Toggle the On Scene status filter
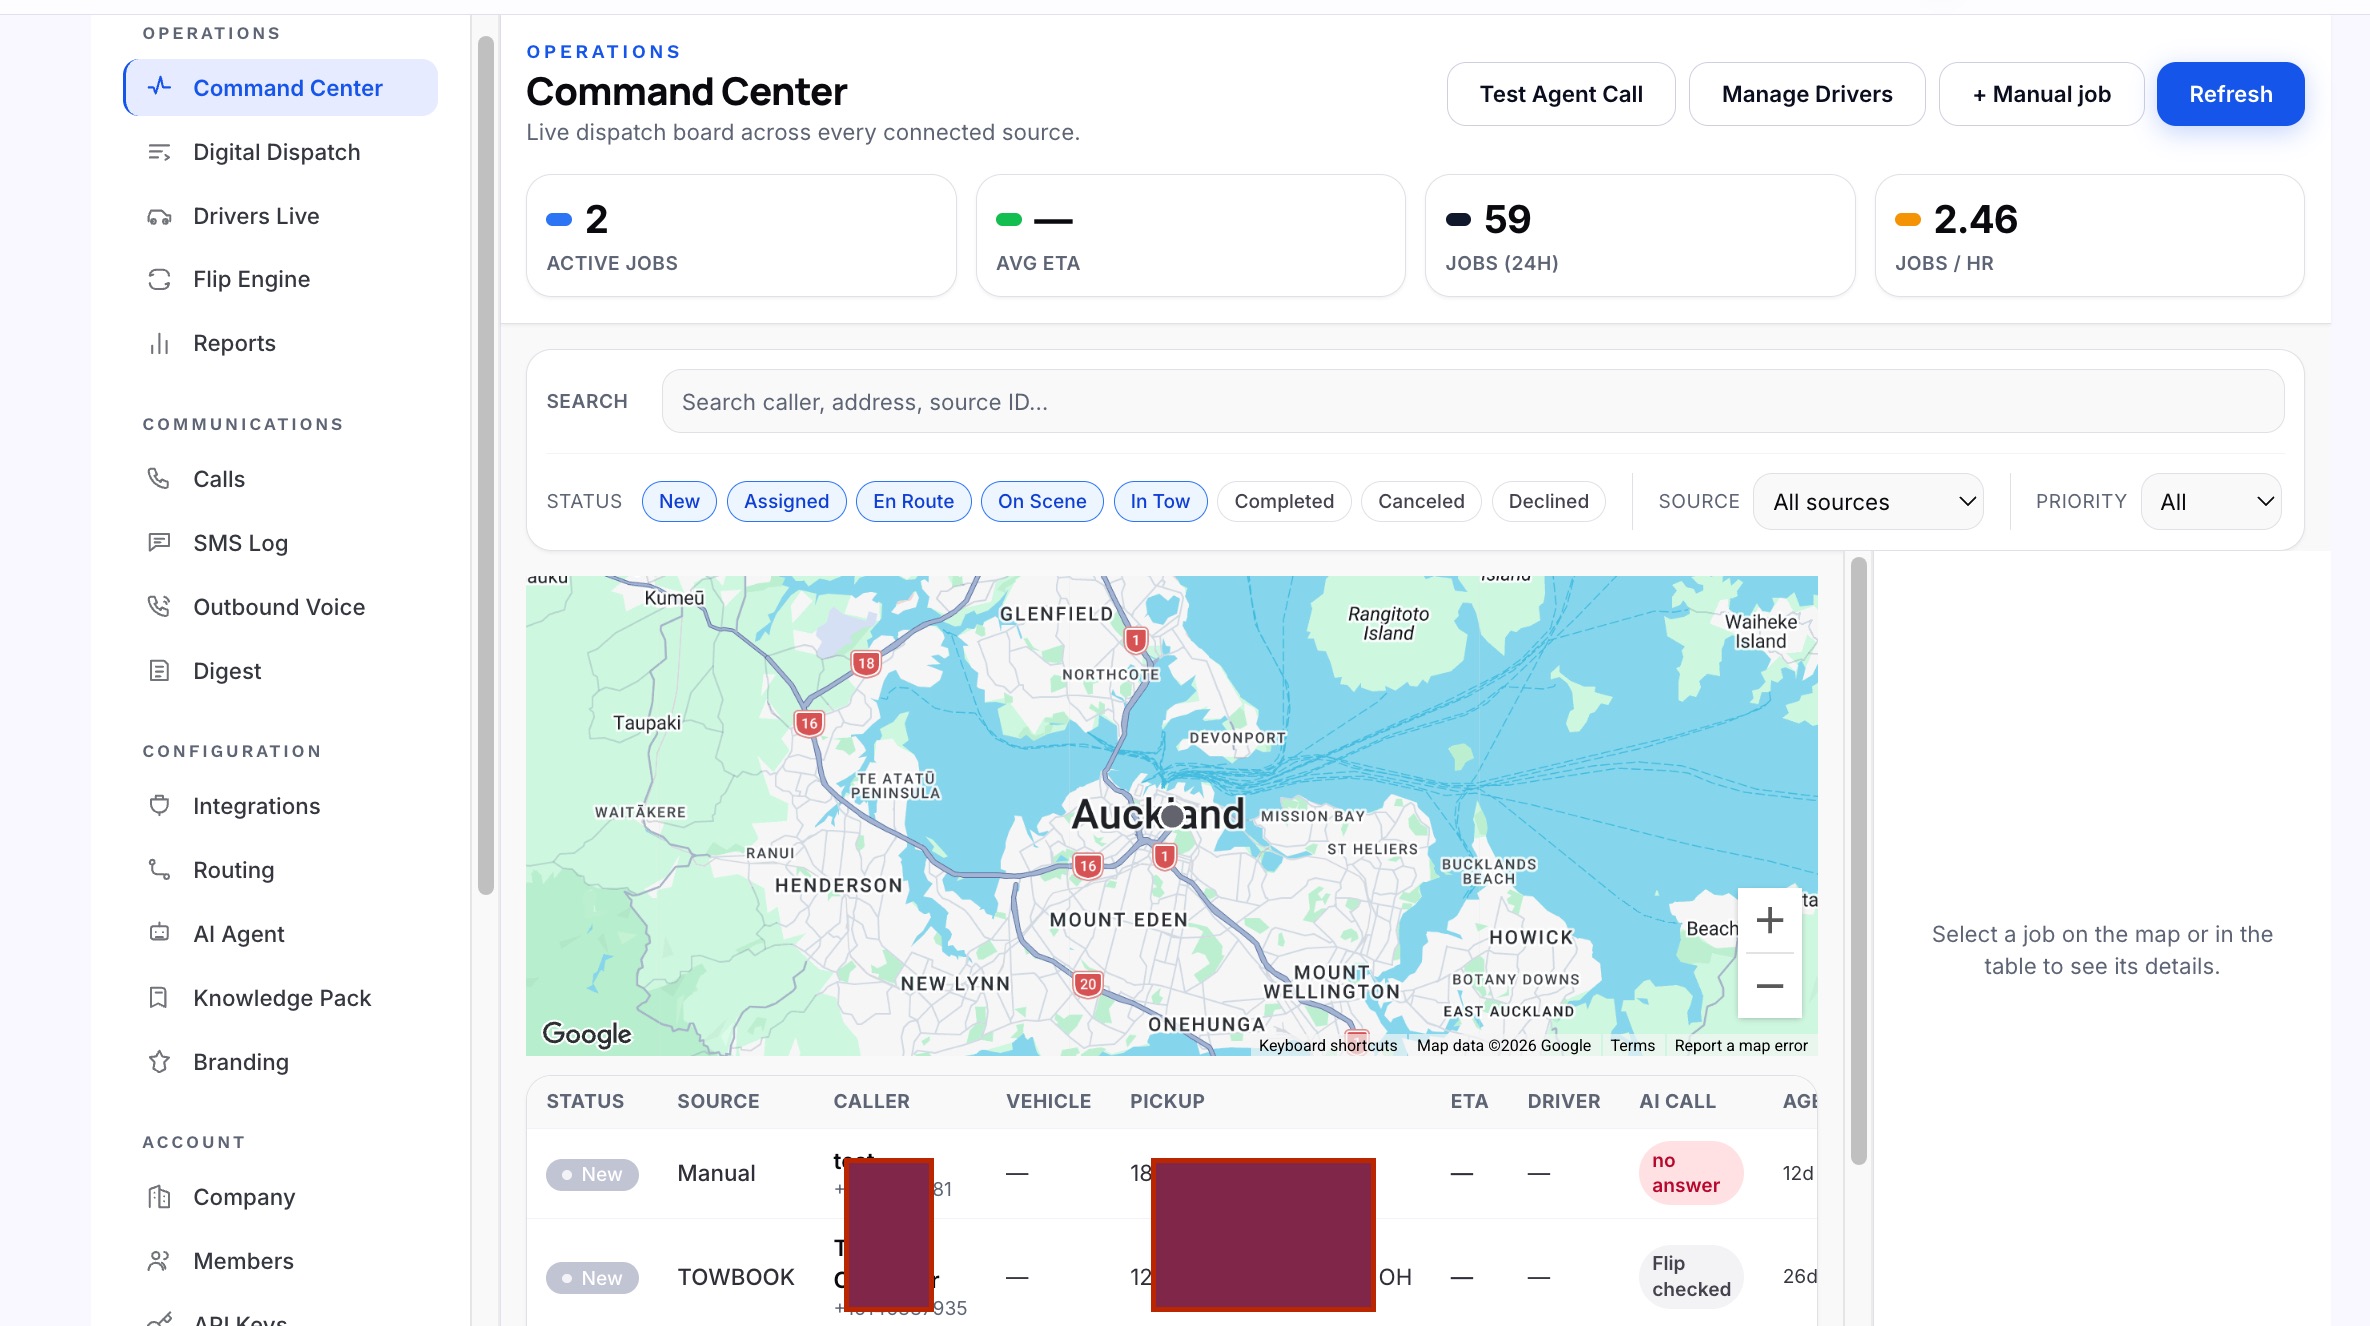This screenshot has width=2370, height=1326. tap(1042, 501)
